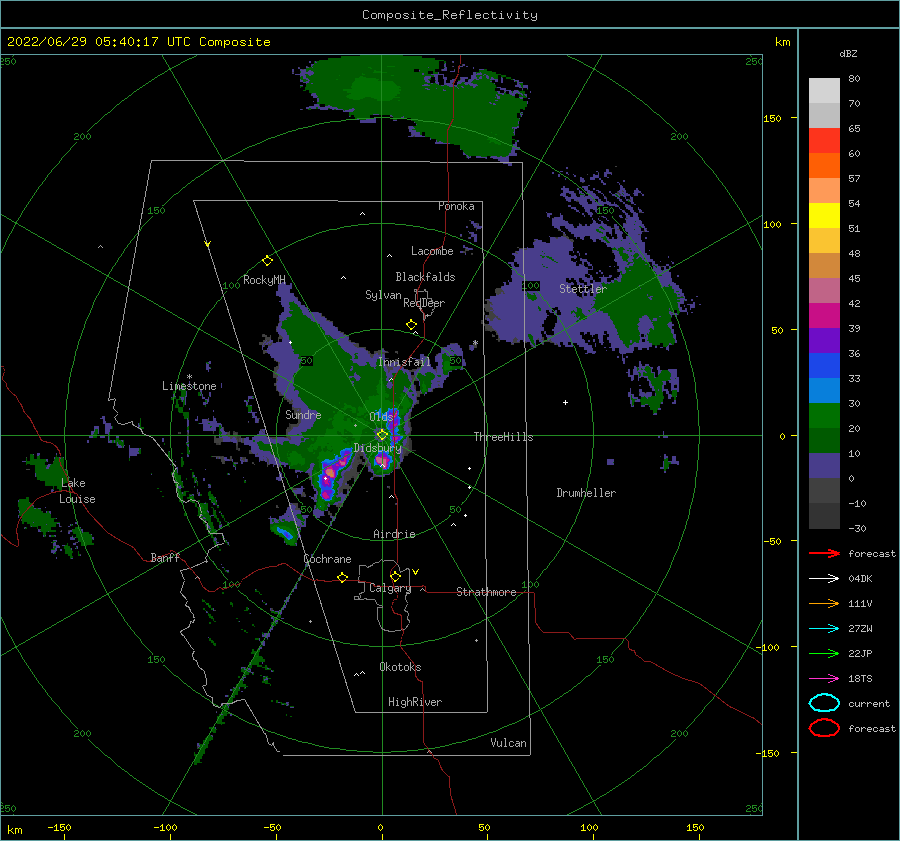Click the Calgary city label
The image size is (900, 841).
click(390, 588)
